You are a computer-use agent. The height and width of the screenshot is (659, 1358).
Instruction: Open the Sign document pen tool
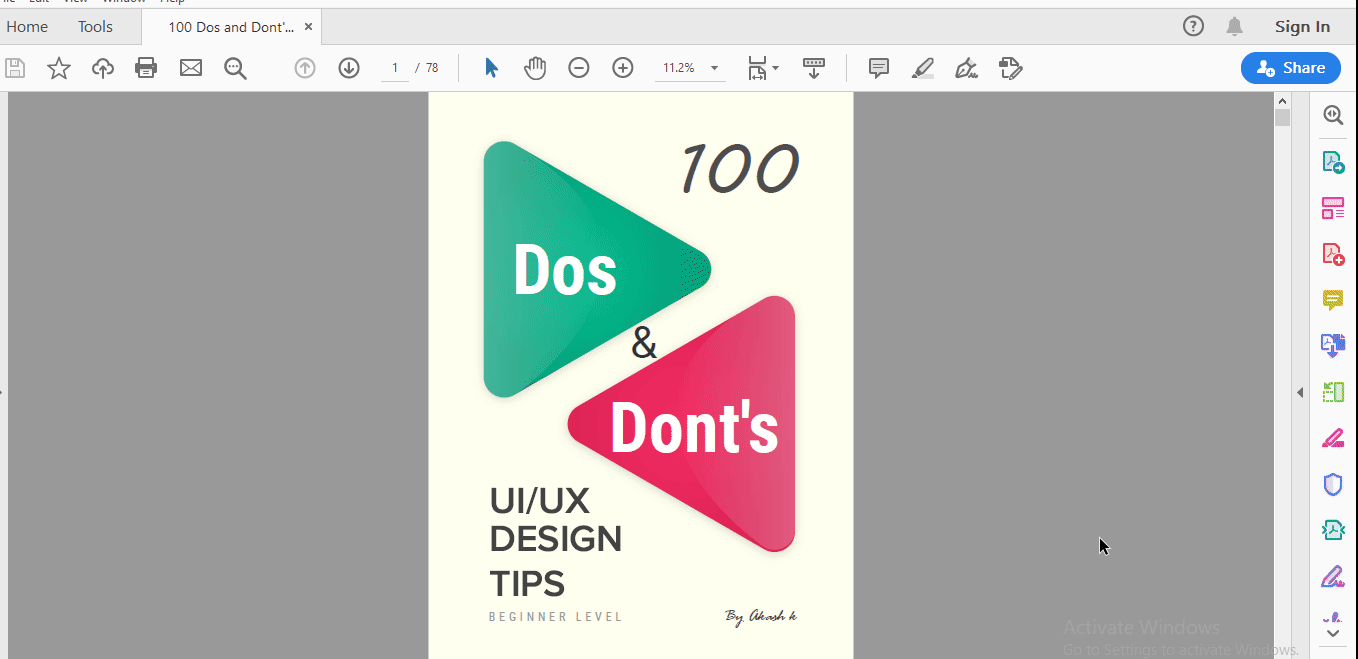[x=966, y=68]
